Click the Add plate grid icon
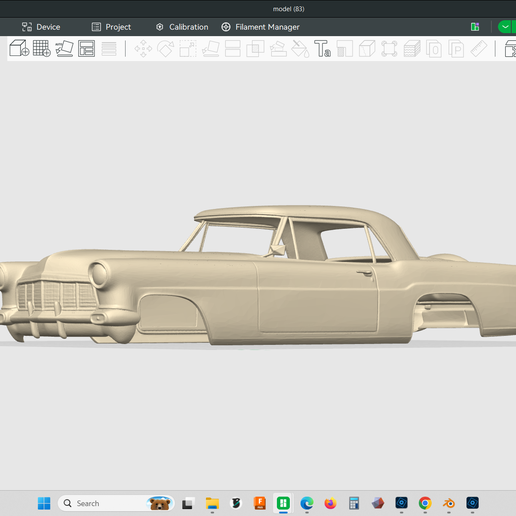 click(x=42, y=48)
